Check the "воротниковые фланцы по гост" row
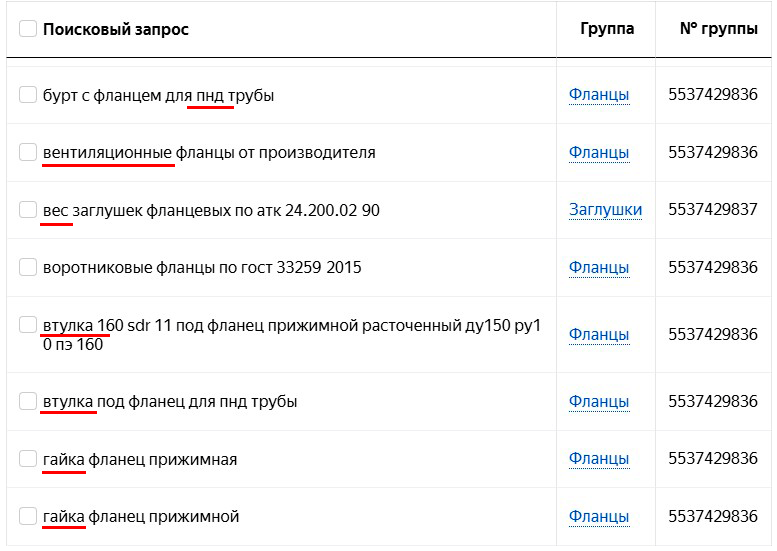The width and height of the screenshot is (777, 551). click(28, 267)
